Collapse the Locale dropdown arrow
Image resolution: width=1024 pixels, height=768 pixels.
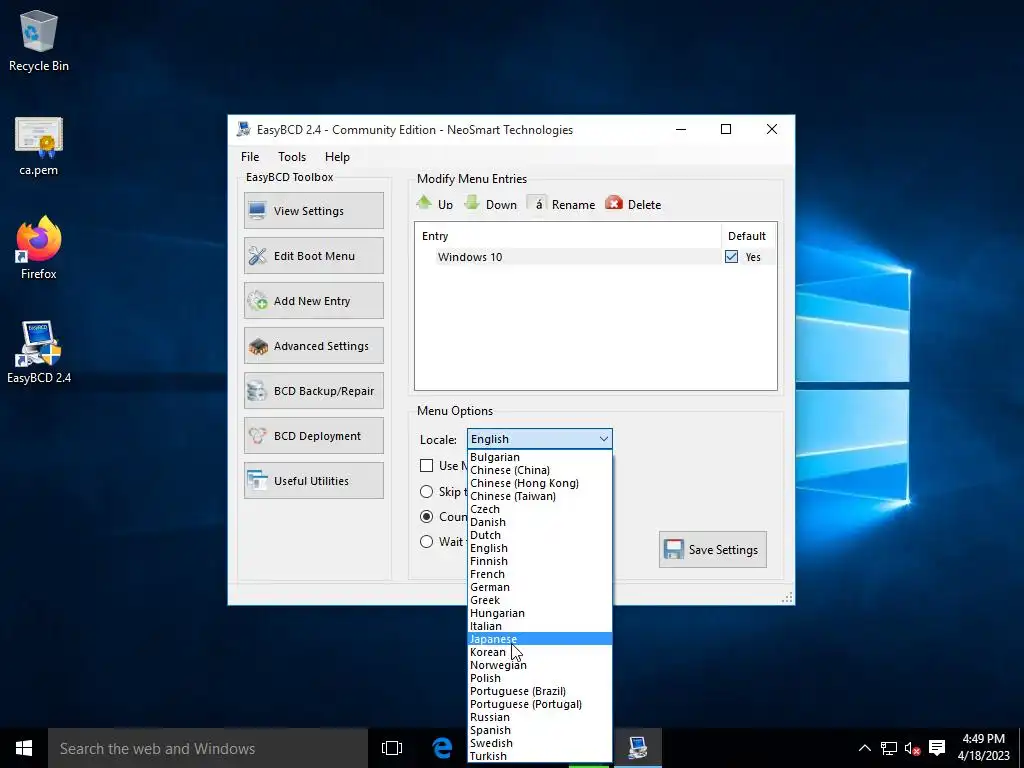[x=603, y=439]
